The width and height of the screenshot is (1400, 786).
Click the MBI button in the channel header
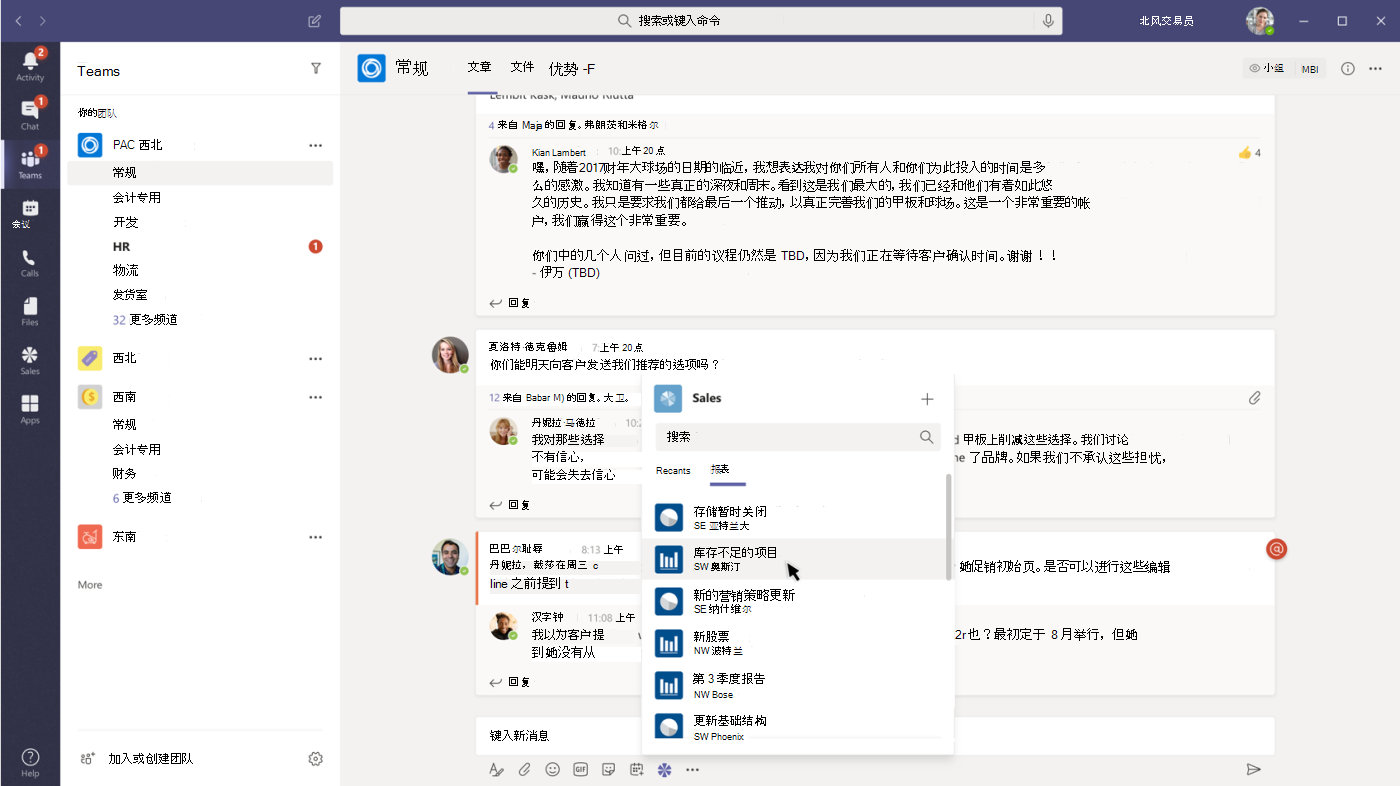click(1309, 69)
